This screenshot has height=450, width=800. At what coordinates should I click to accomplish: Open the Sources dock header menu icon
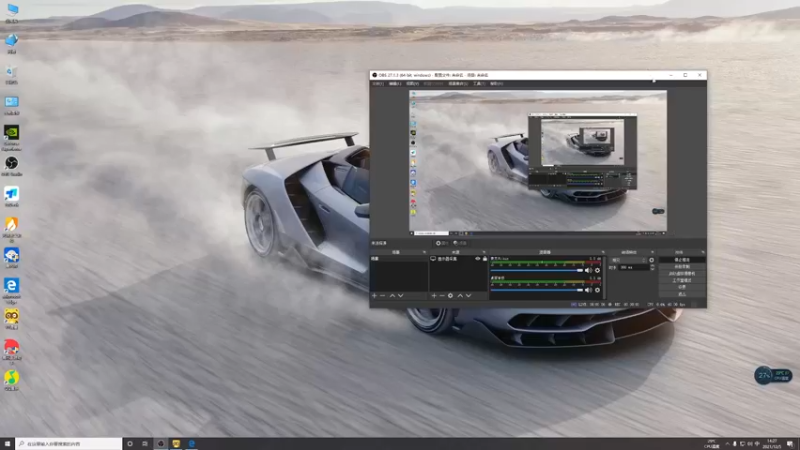484,252
